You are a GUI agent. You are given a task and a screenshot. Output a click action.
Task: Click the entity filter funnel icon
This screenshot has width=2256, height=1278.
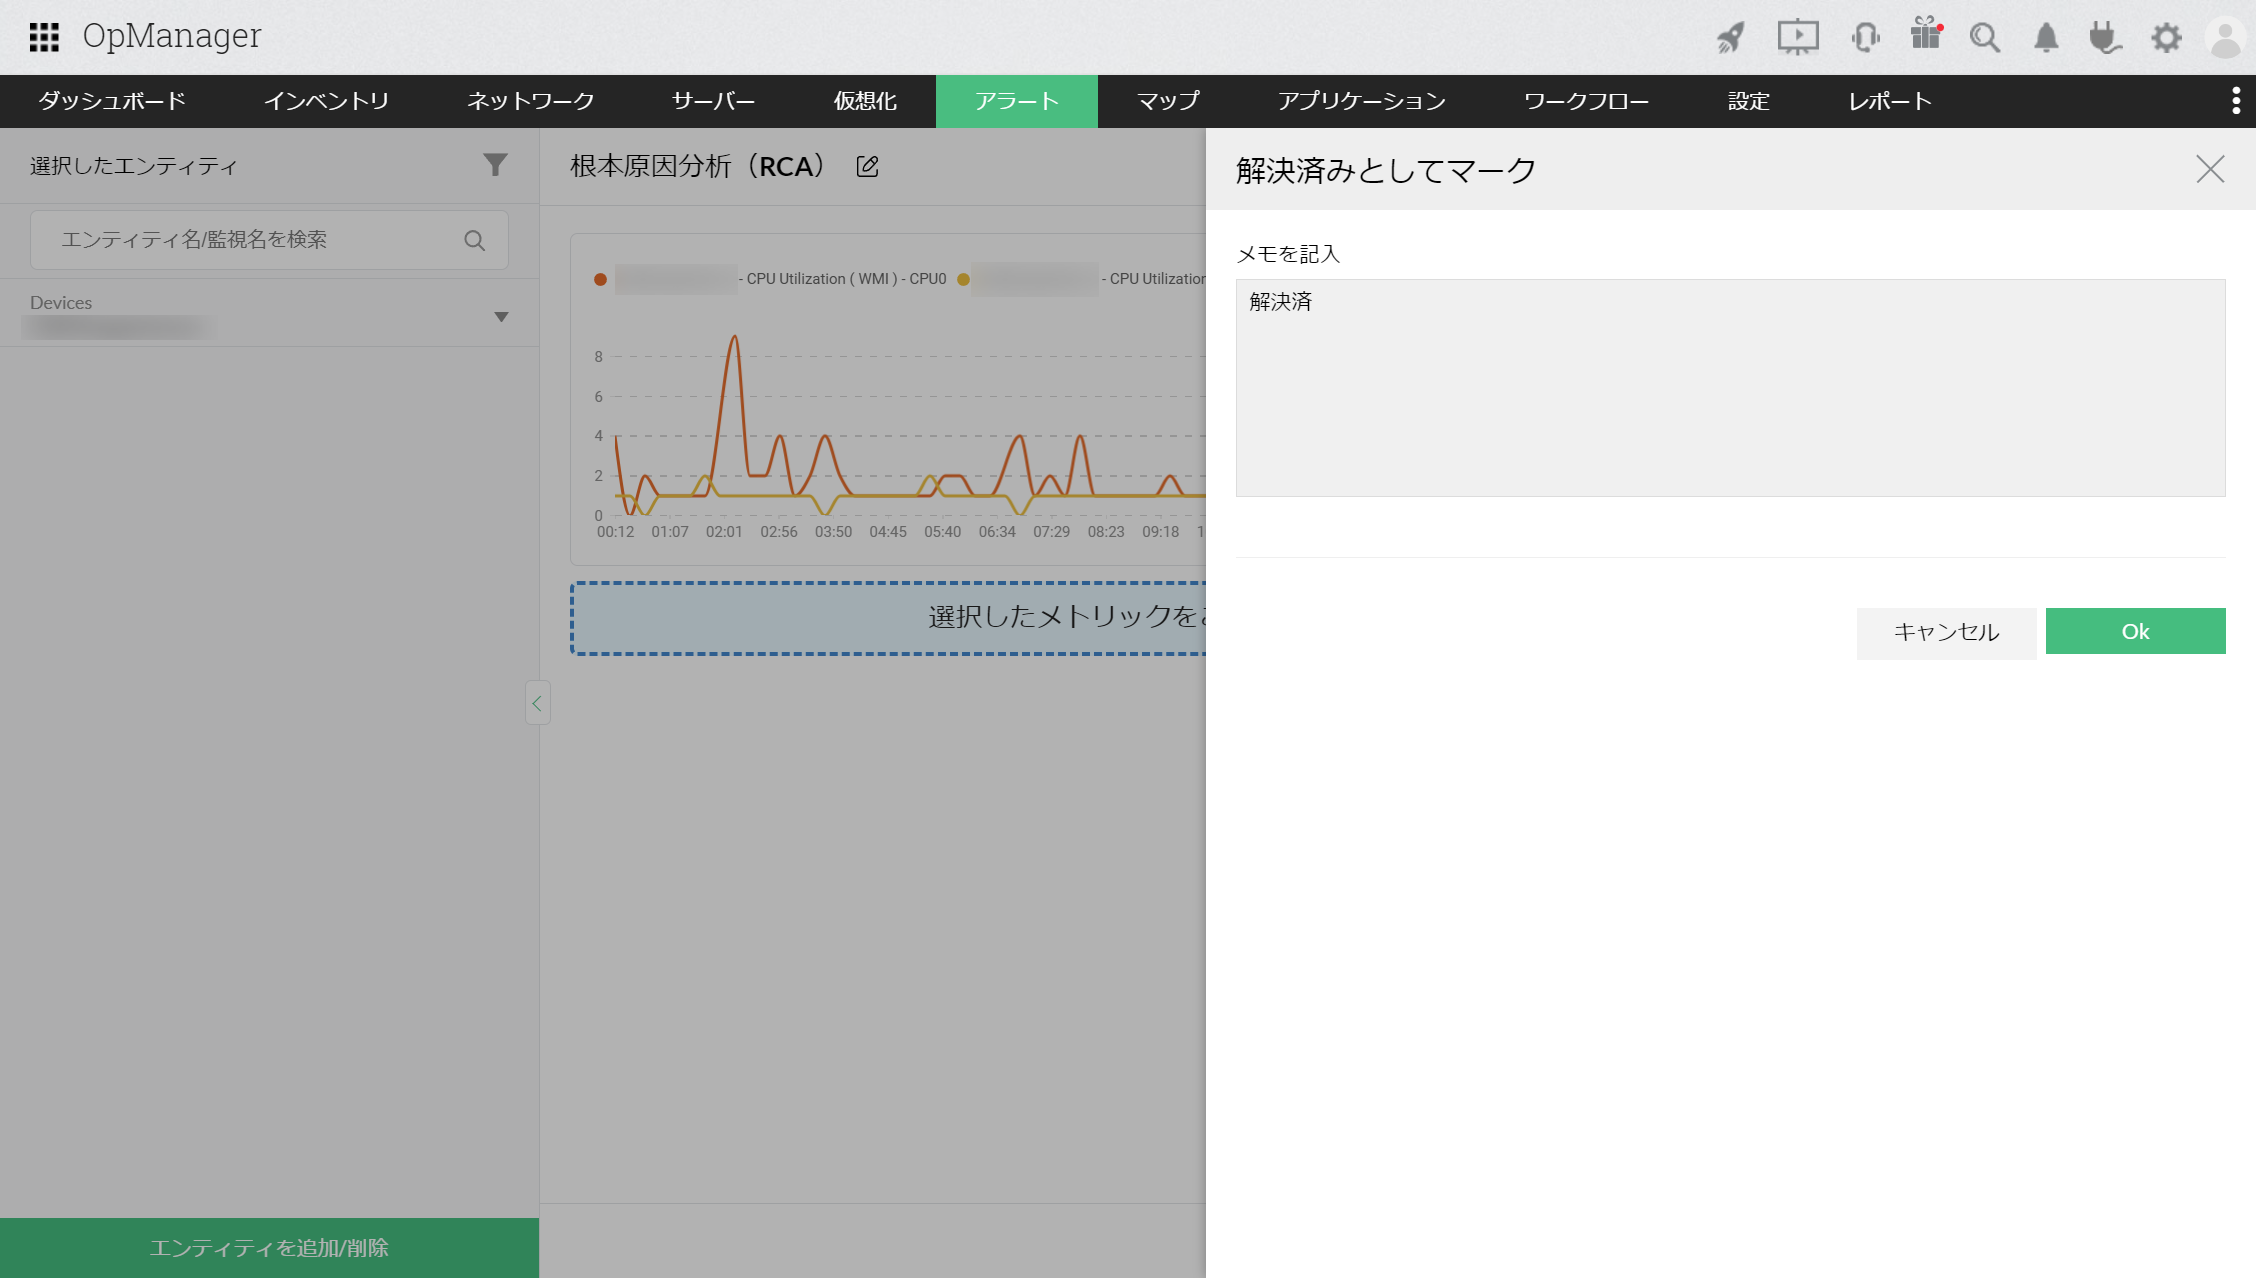click(x=495, y=165)
